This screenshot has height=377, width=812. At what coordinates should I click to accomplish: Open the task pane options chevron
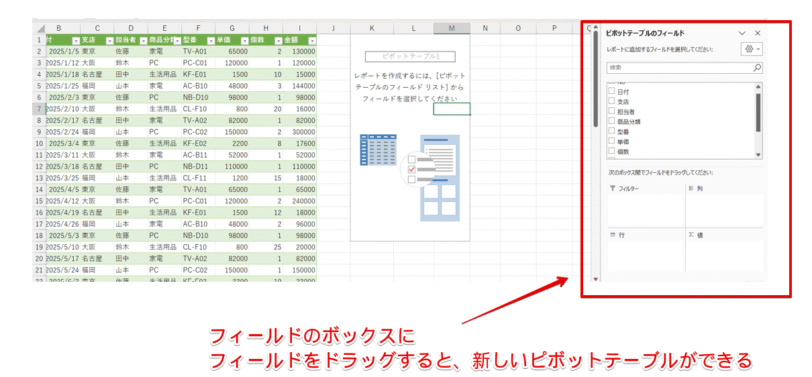[x=742, y=33]
